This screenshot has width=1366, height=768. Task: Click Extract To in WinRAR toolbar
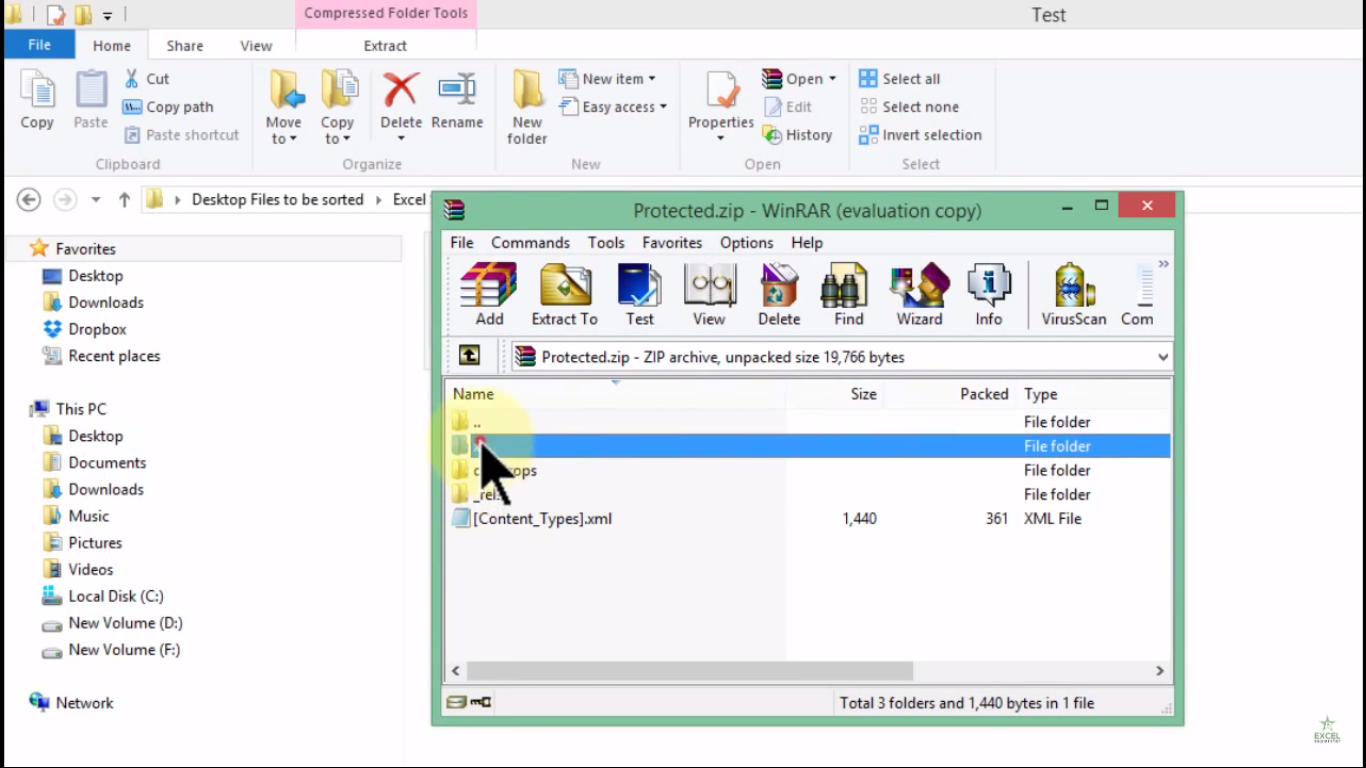click(564, 295)
